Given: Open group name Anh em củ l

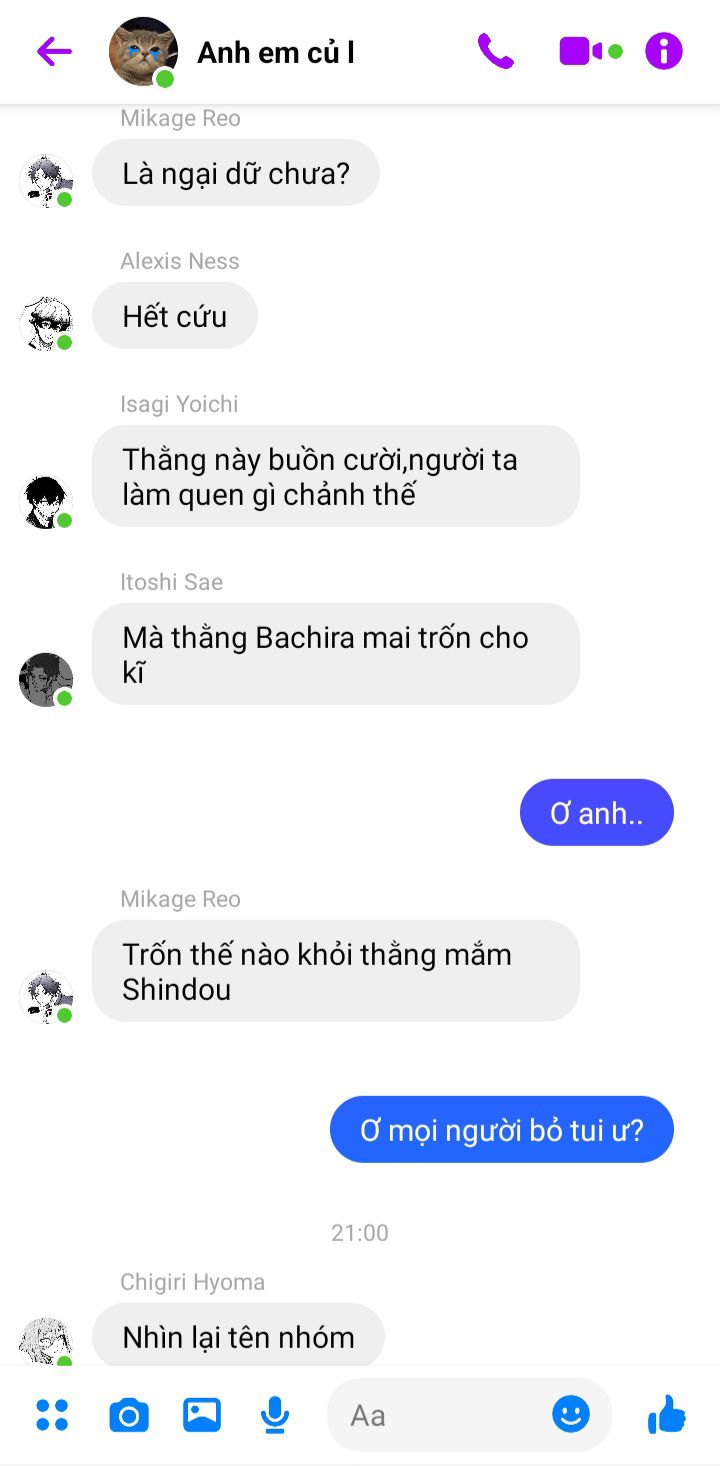Looking at the screenshot, I should (276, 52).
